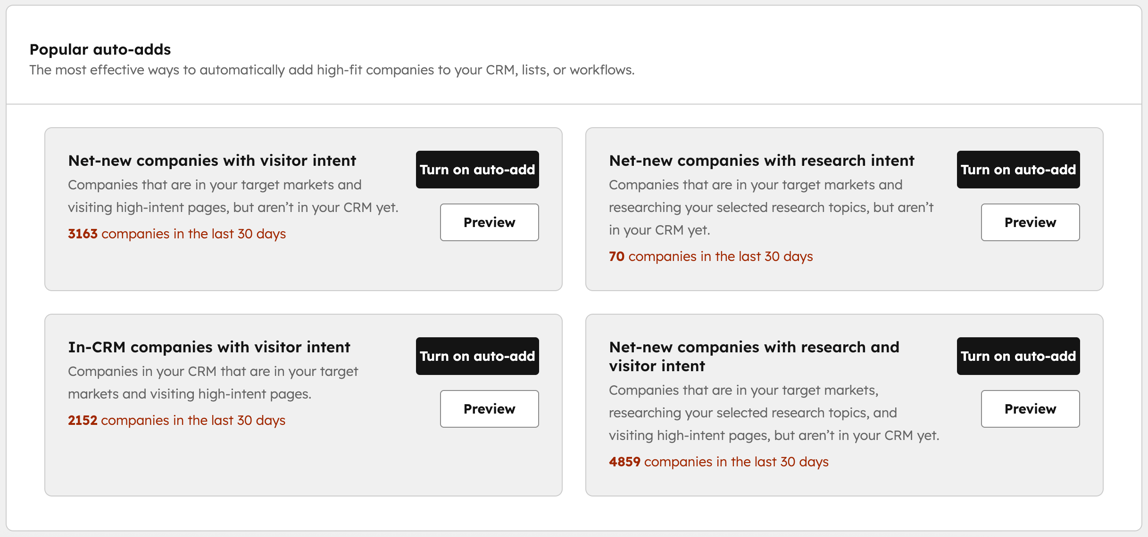Click the 'Net-new companies with research intent' title
The image size is (1148, 537).
[x=761, y=160]
